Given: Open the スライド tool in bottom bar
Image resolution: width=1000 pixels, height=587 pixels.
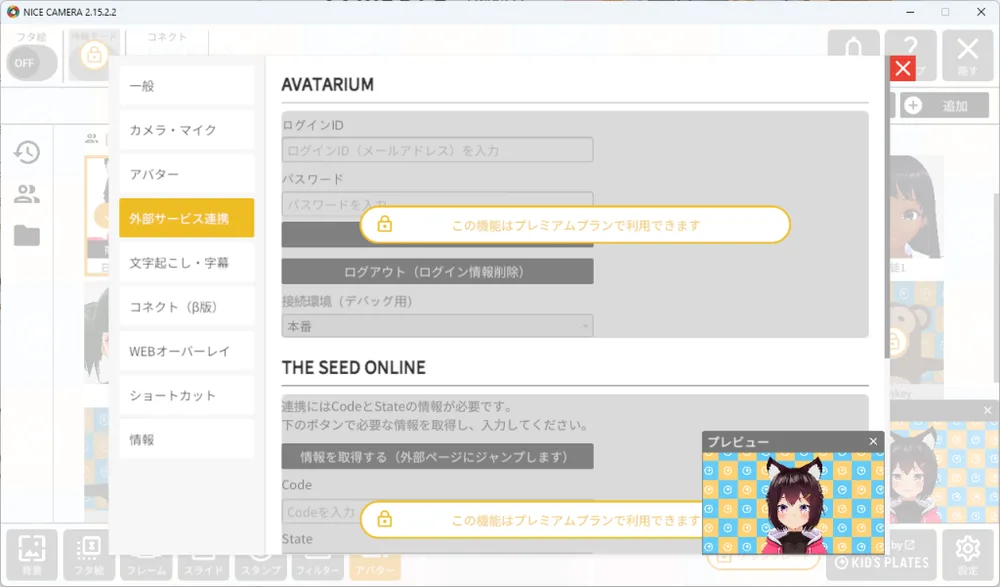Looking at the screenshot, I should point(203,567).
